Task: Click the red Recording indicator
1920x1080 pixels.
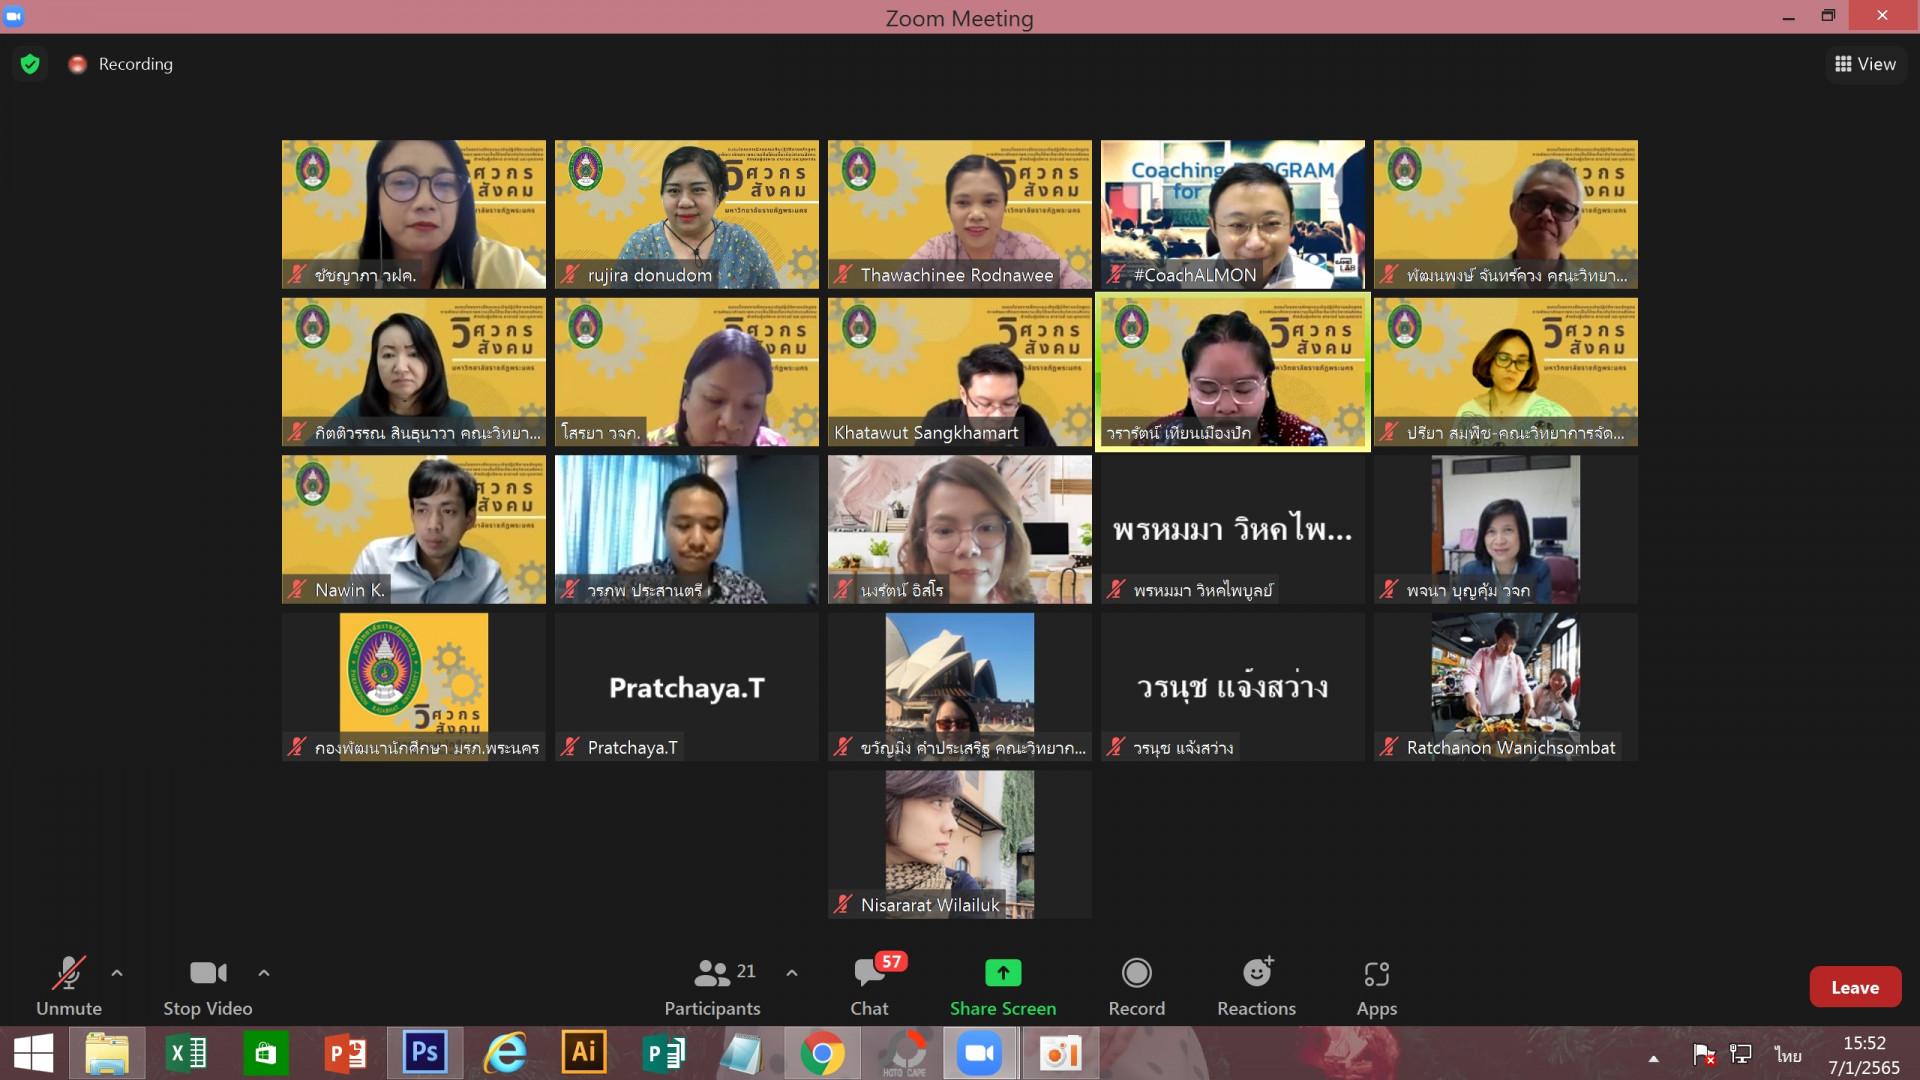Action: click(77, 64)
